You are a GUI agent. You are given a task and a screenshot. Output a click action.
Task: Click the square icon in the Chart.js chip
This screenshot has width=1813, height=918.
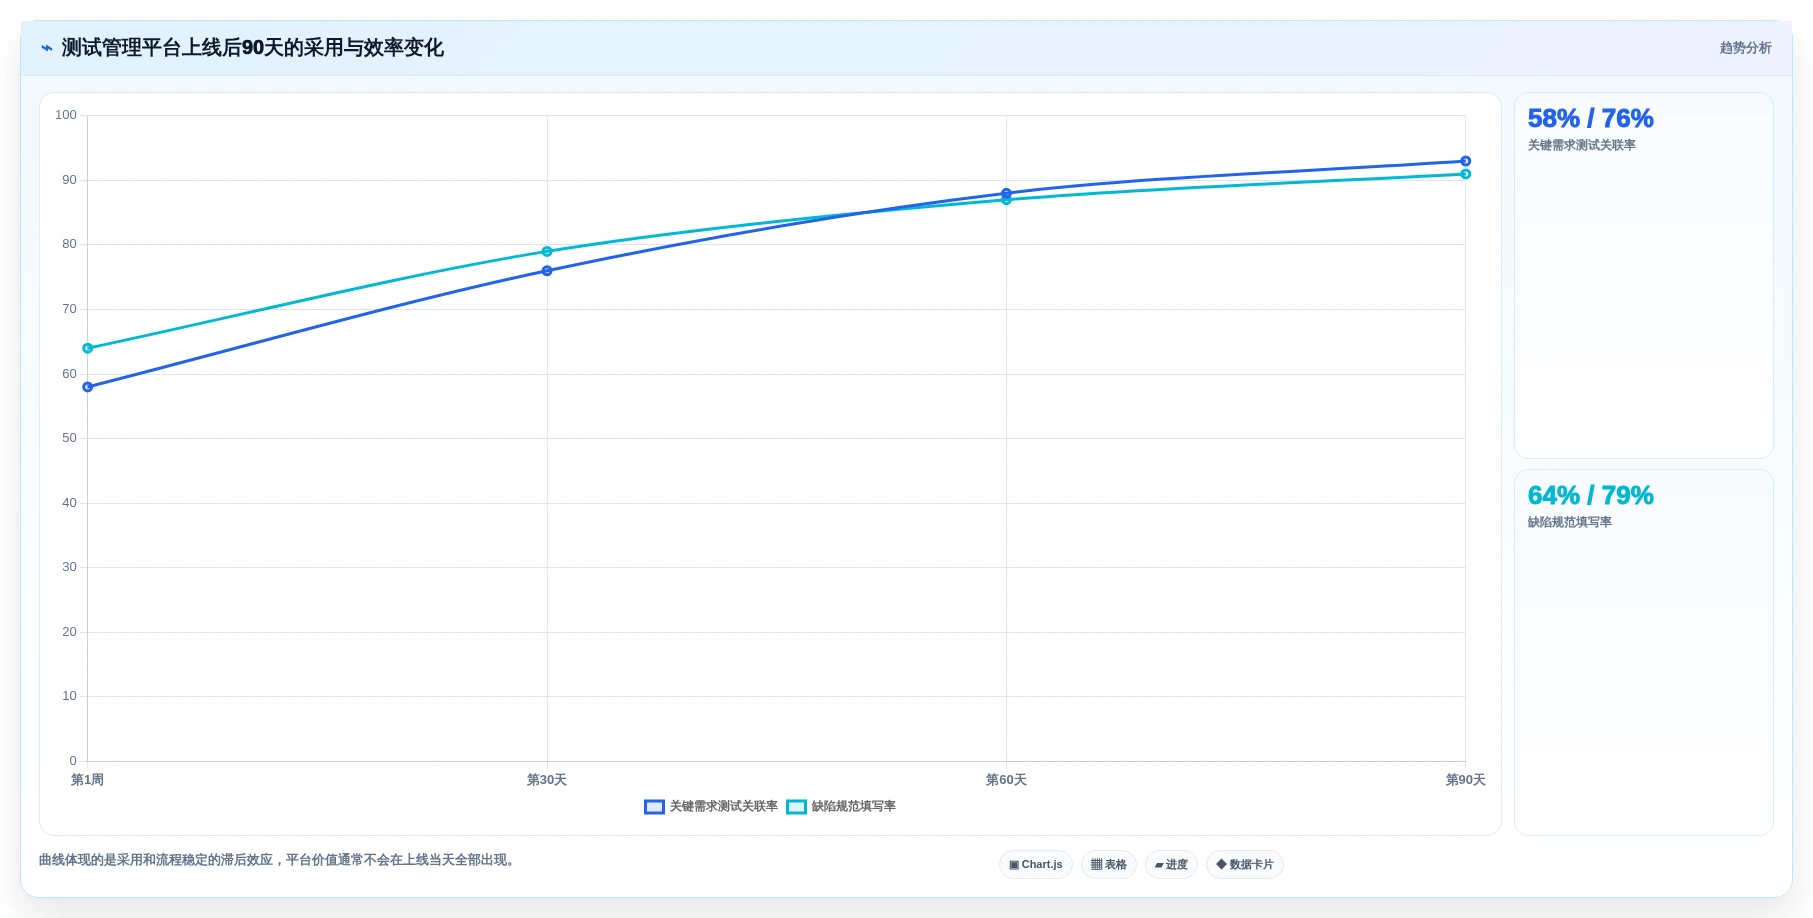[1014, 865]
